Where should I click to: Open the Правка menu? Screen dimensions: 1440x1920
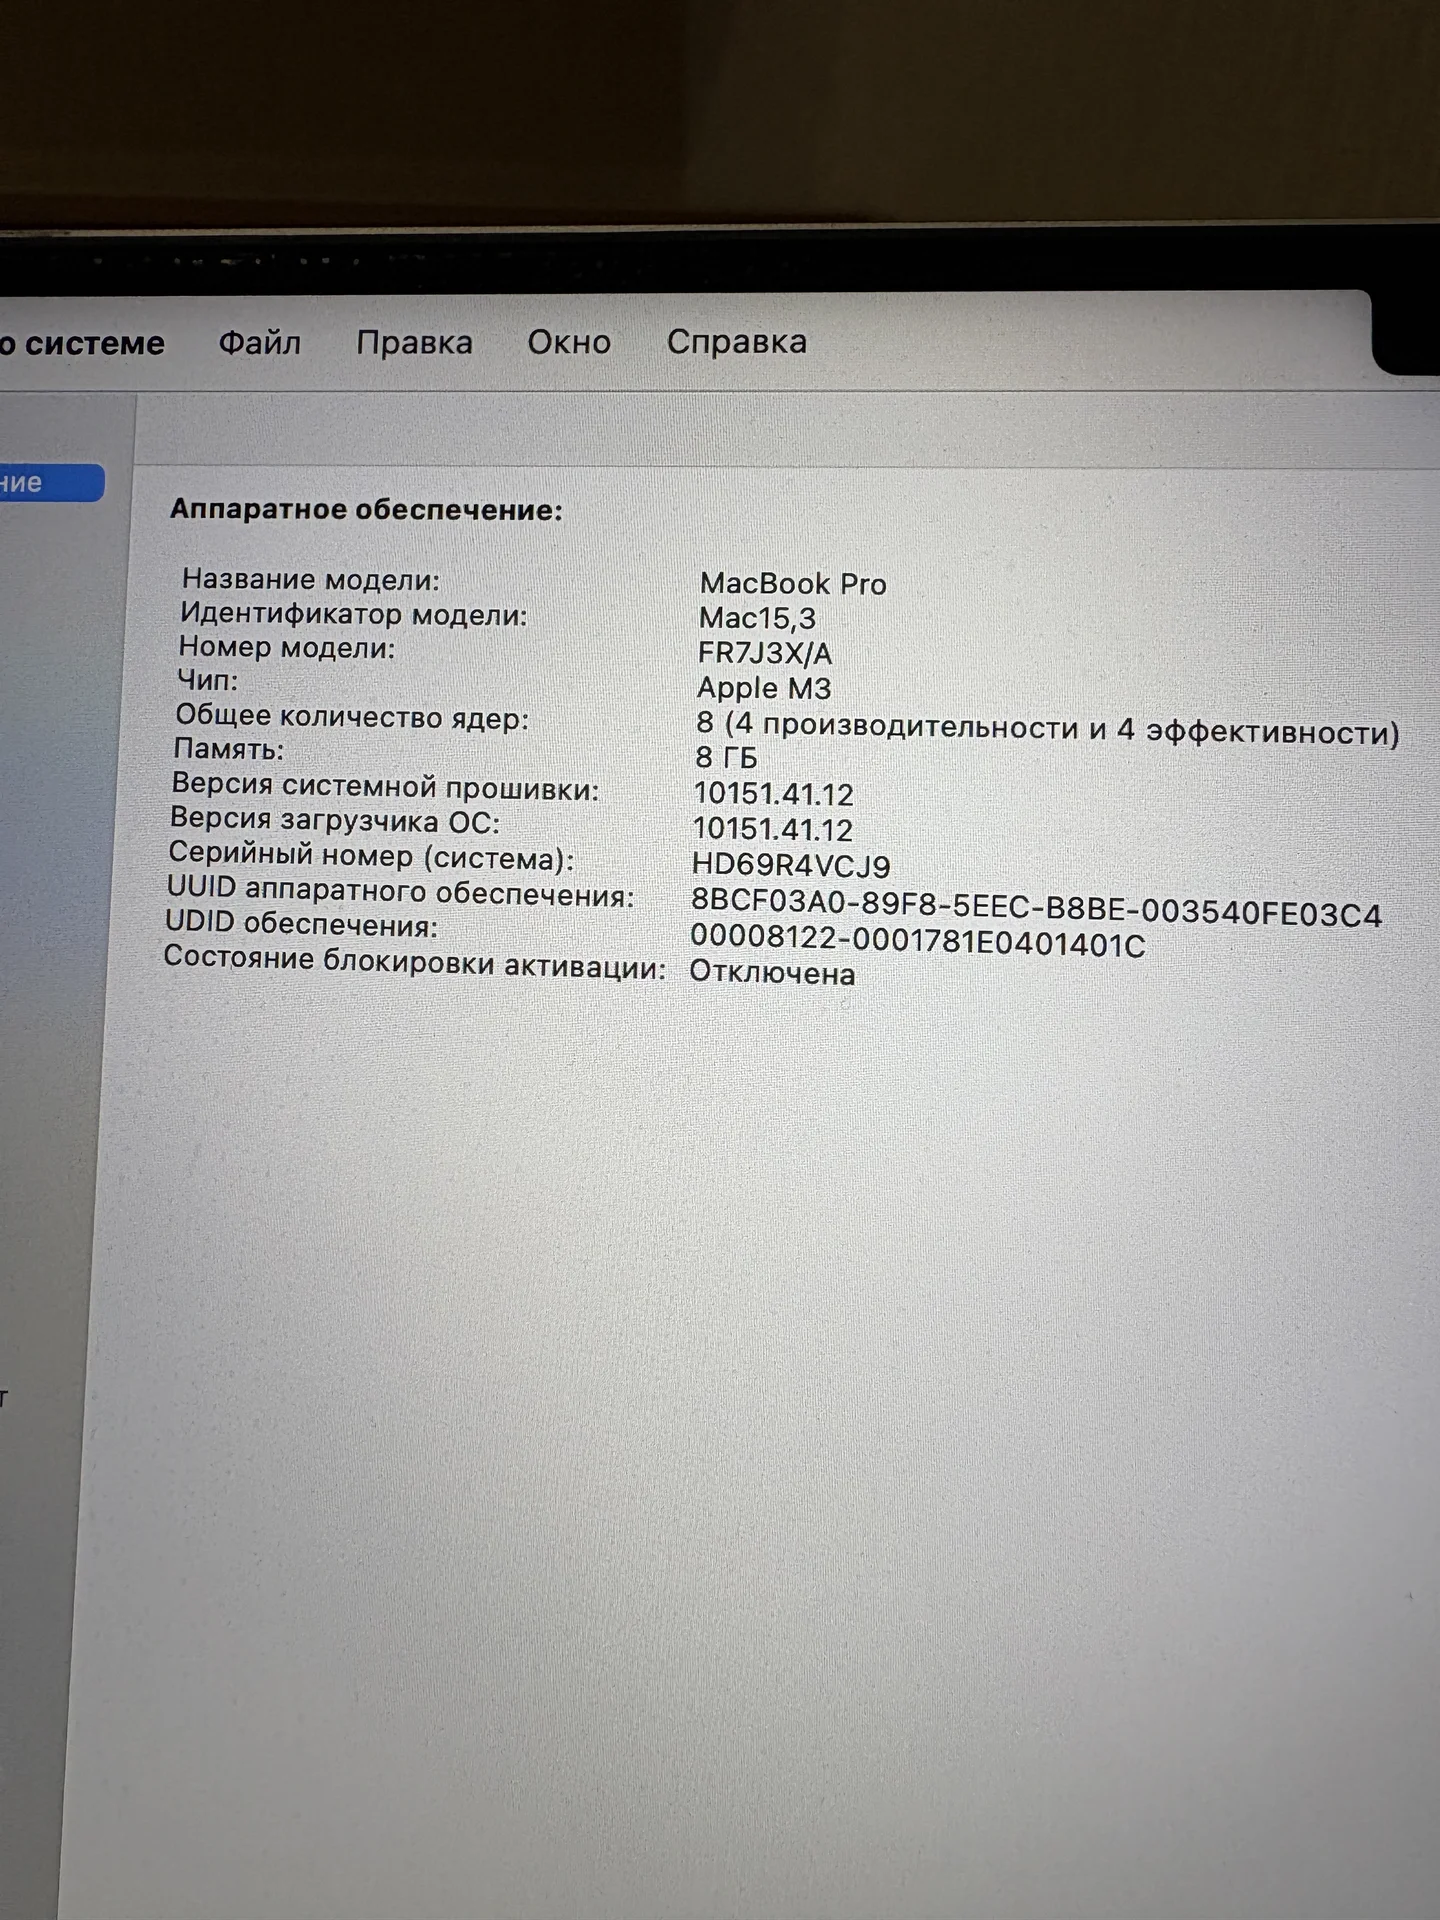pyautogui.click(x=414, y=342)
